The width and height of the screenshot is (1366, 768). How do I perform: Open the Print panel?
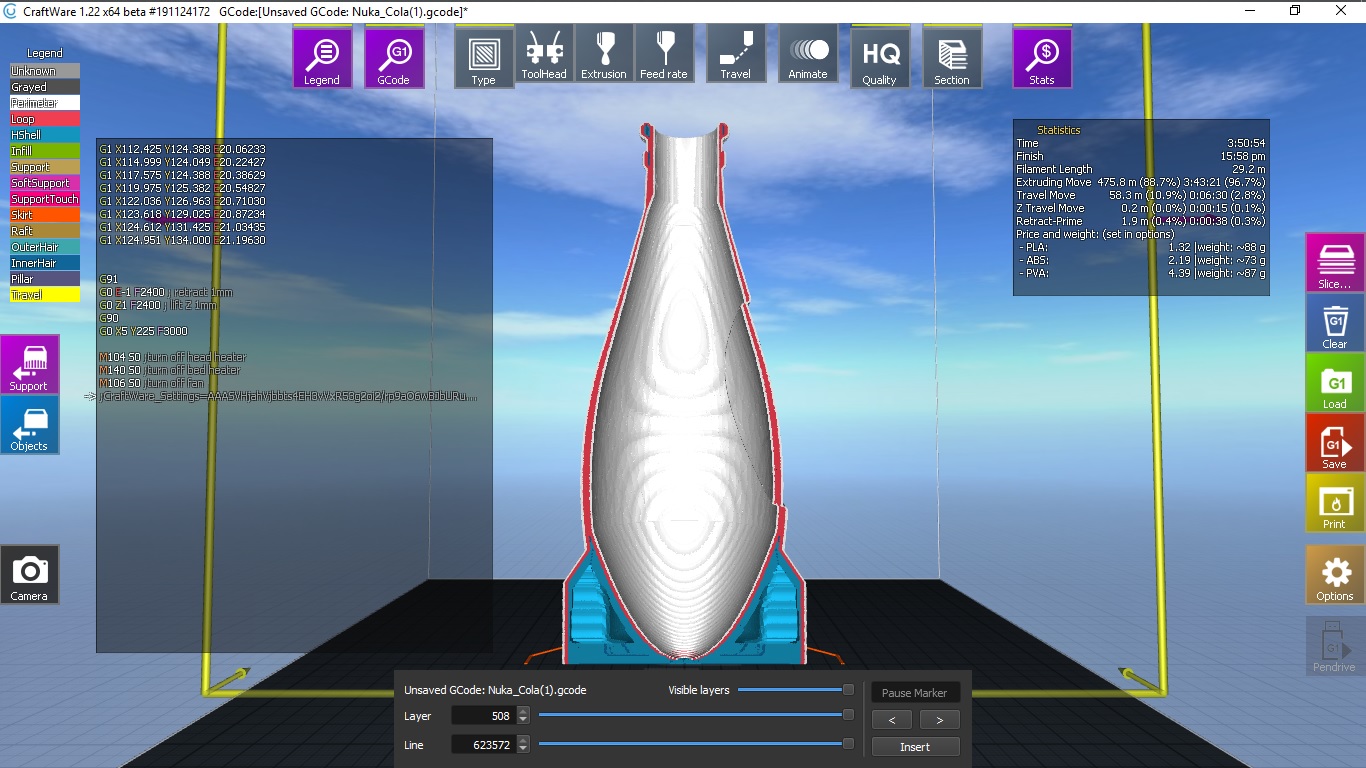click(1335, 503)
